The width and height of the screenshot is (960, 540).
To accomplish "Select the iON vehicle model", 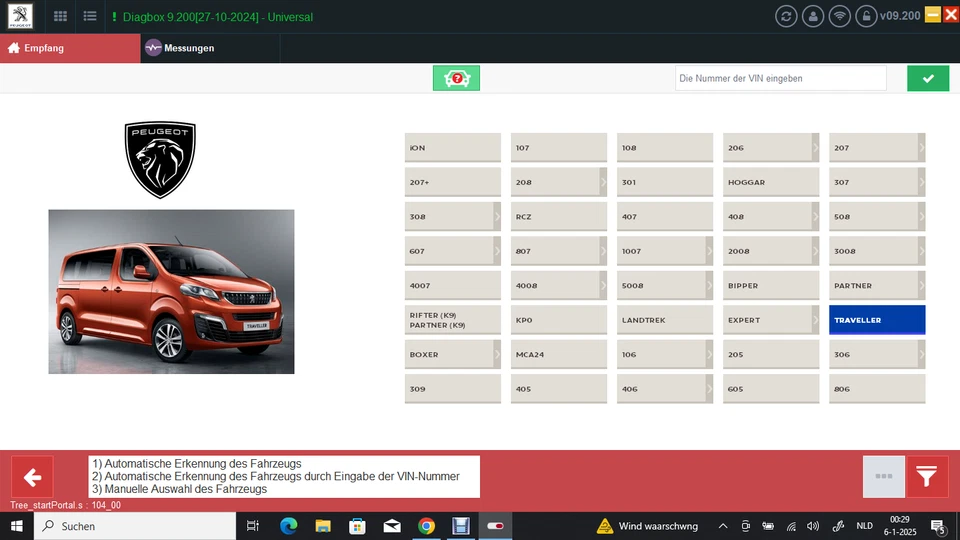I will click(x=452, y=148).
